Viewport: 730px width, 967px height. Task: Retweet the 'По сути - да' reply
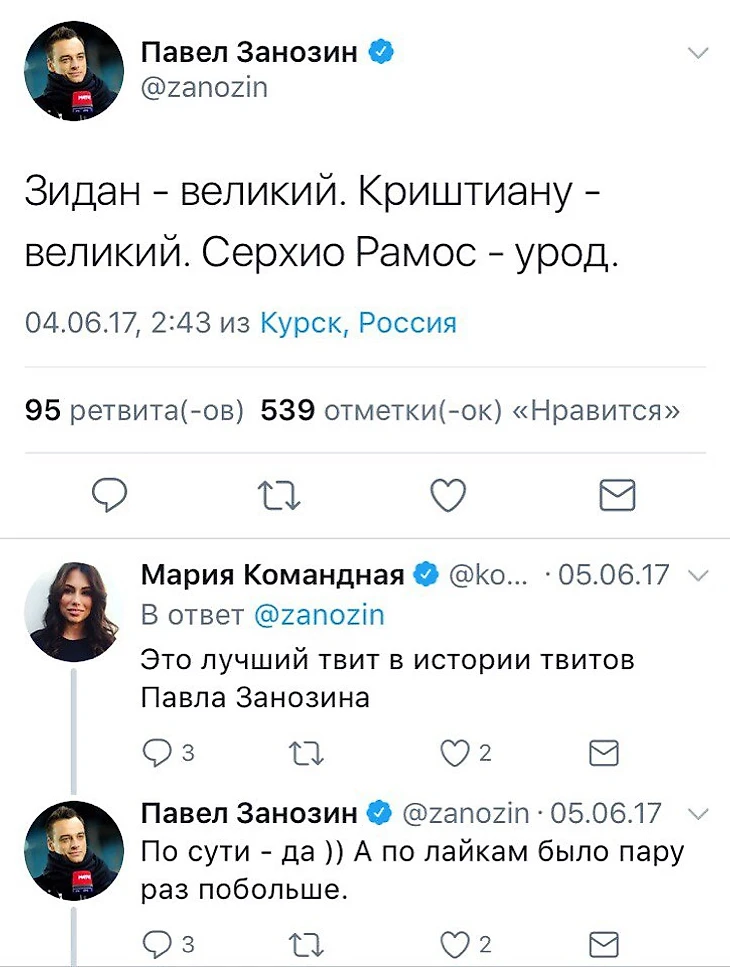[x=302, y=943]
